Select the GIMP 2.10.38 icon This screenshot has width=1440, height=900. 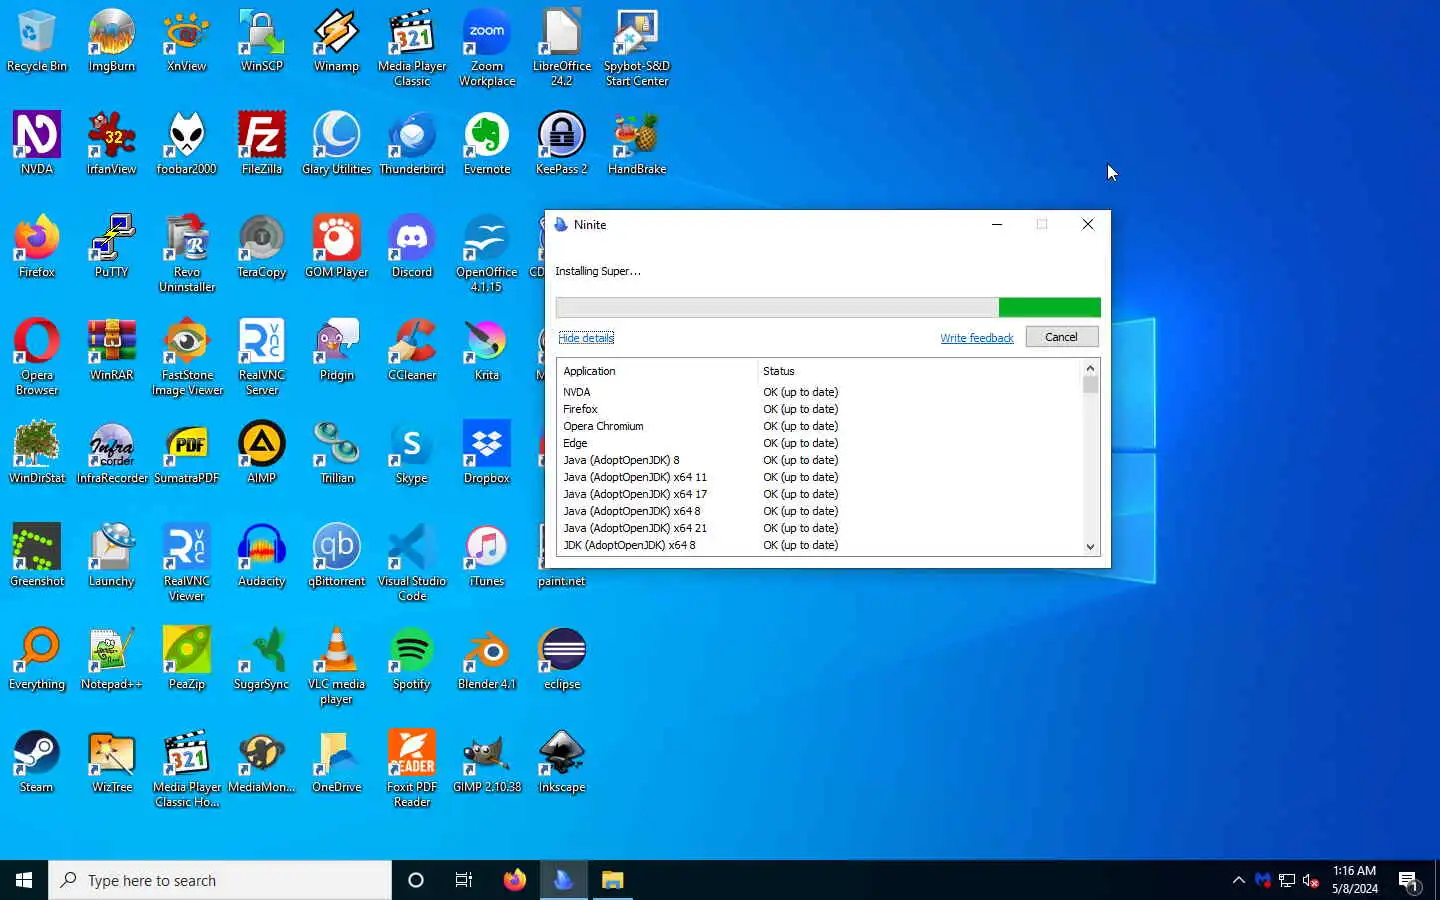pyautogui.click(x=487, y=761)
